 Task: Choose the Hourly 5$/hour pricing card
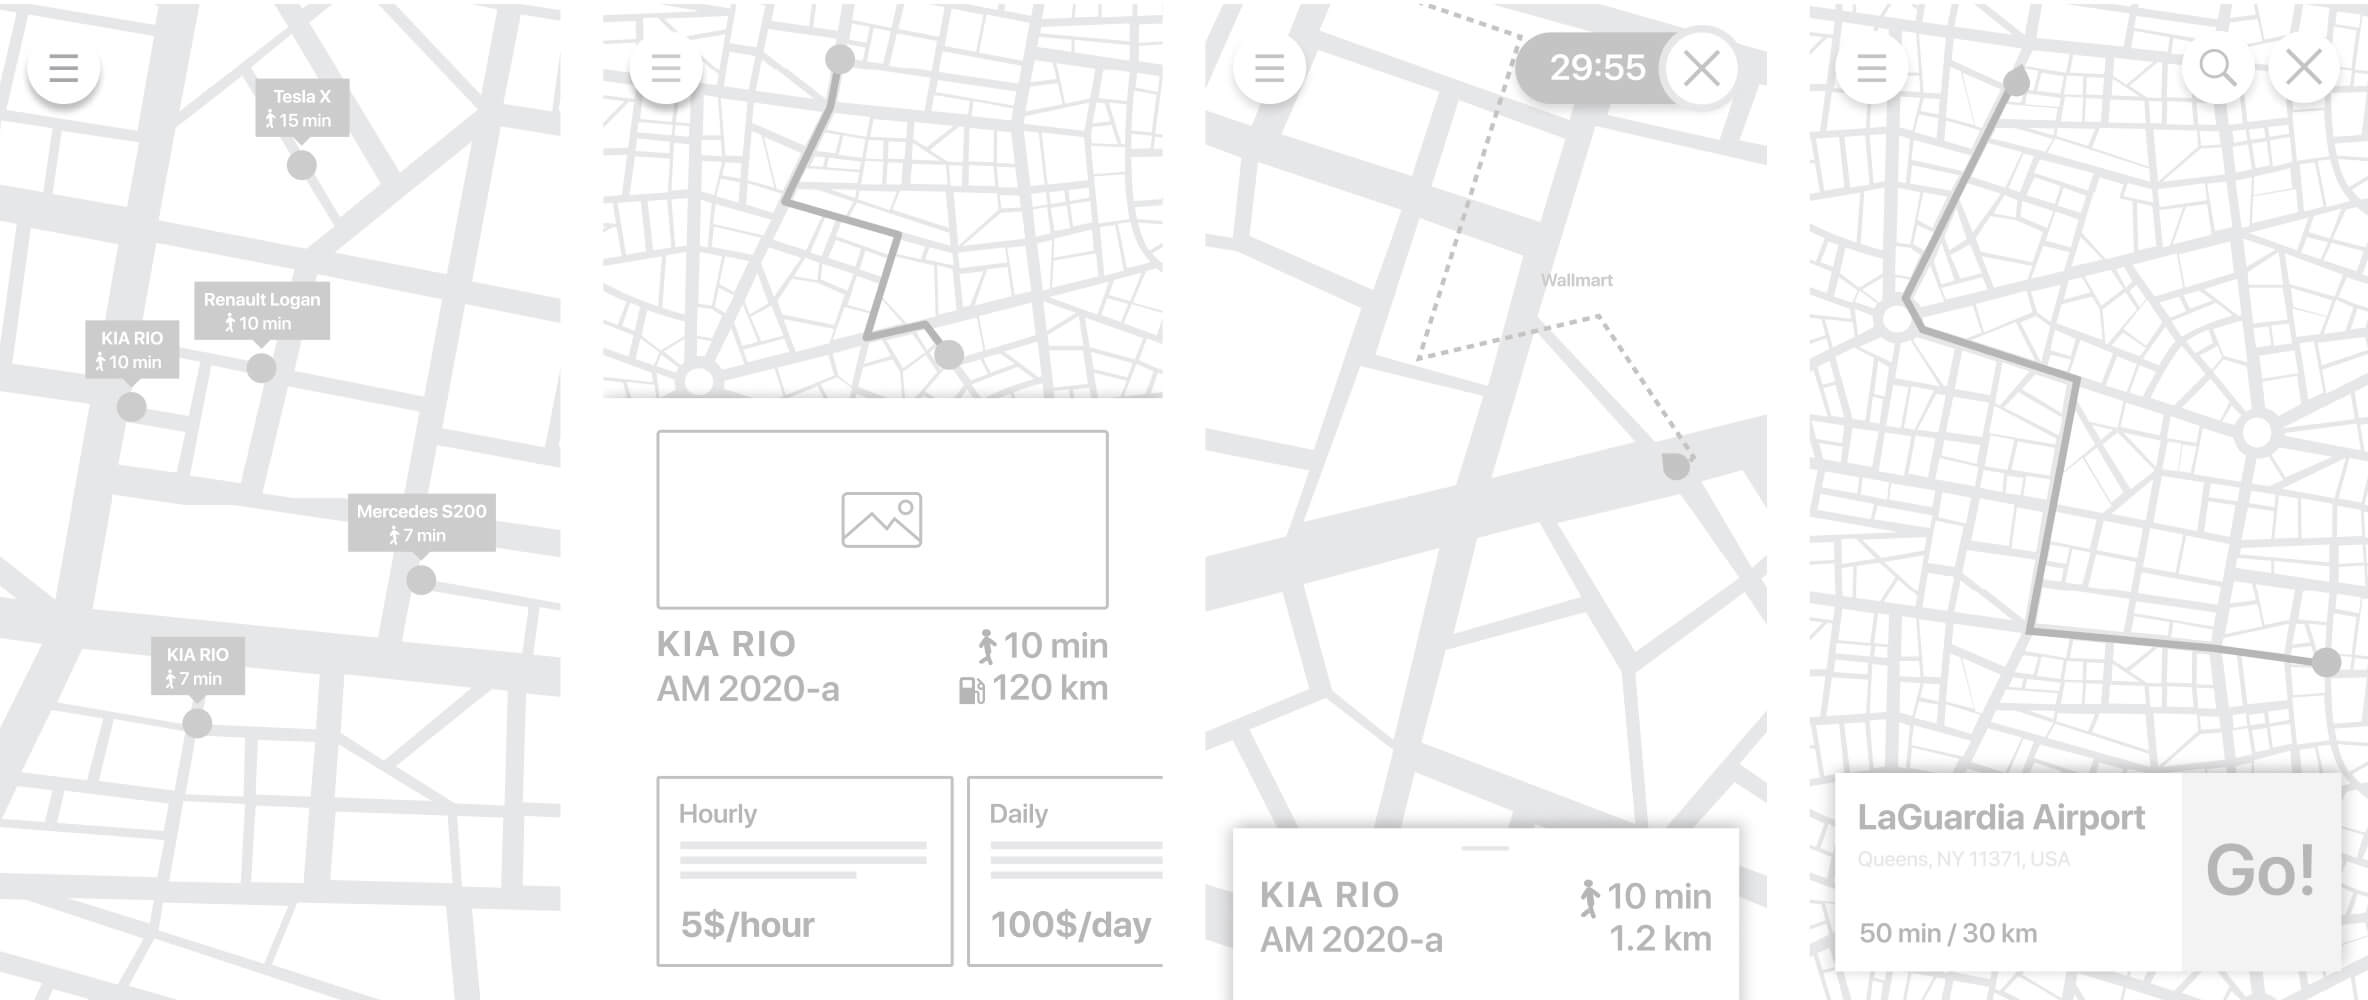[805, 871]
